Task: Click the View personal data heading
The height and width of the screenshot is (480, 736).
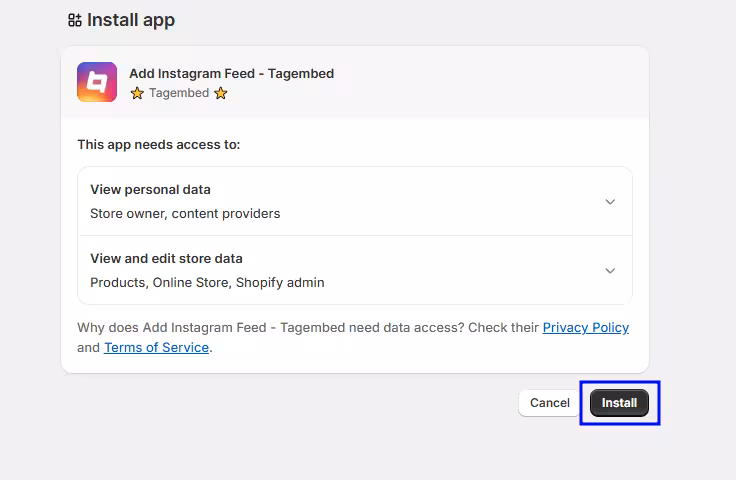Action: click(x=150, y=190)
